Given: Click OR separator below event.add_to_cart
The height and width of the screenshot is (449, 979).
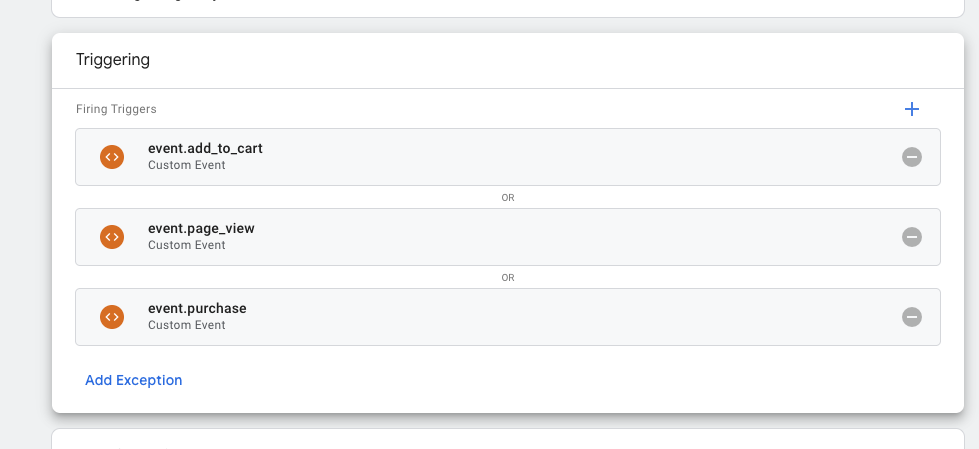Looking at the screenshot, I should [x=508, y=198].
